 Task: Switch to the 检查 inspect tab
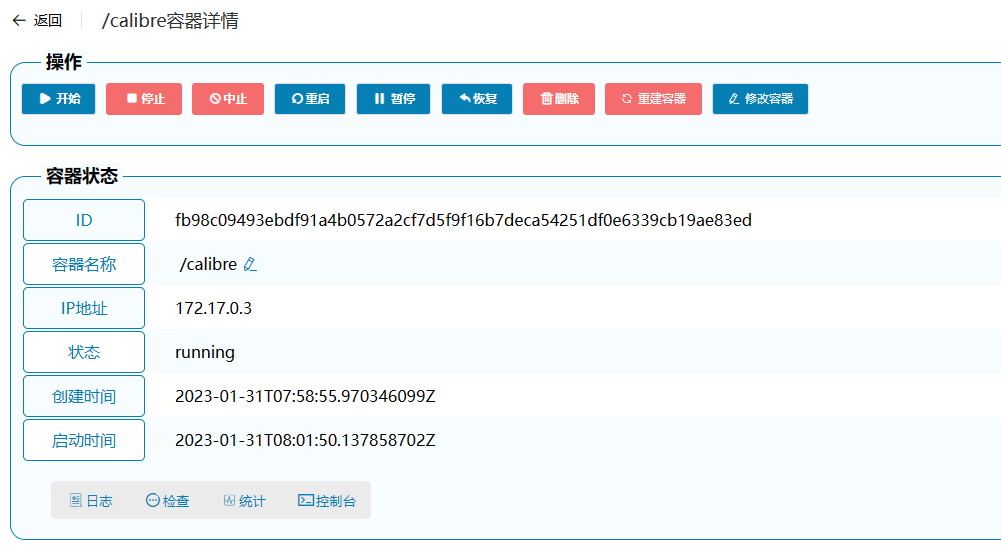click(x=168, y=501)
